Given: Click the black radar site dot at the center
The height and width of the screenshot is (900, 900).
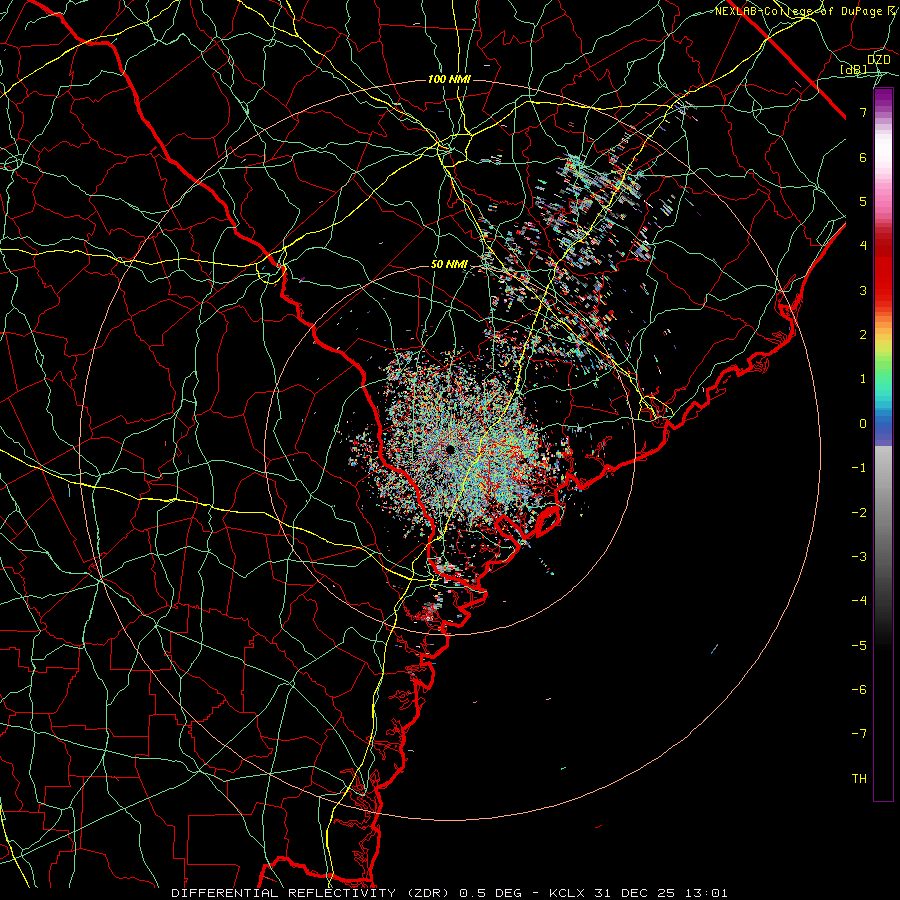Looking at the screenshot, I should (450, 449).
